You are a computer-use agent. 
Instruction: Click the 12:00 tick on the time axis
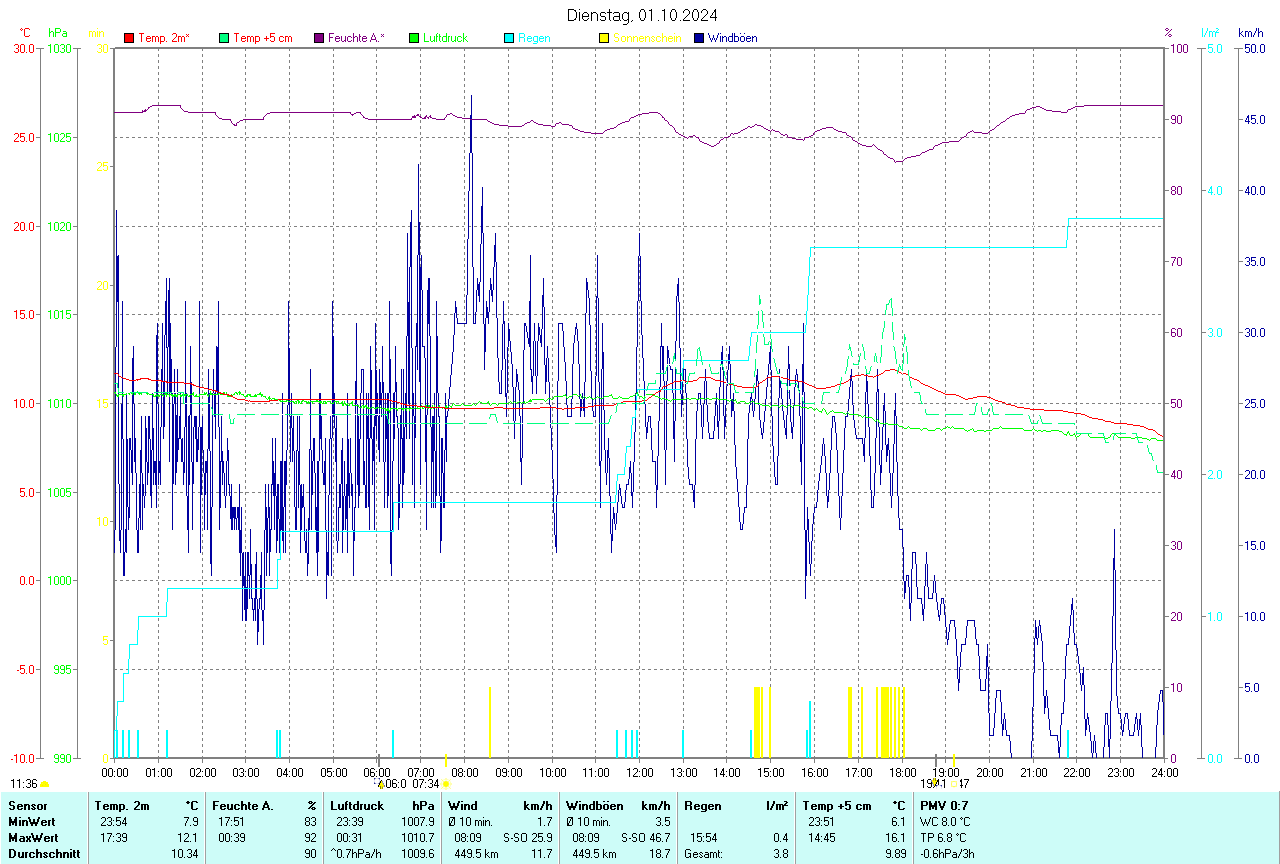coord(640,772)
